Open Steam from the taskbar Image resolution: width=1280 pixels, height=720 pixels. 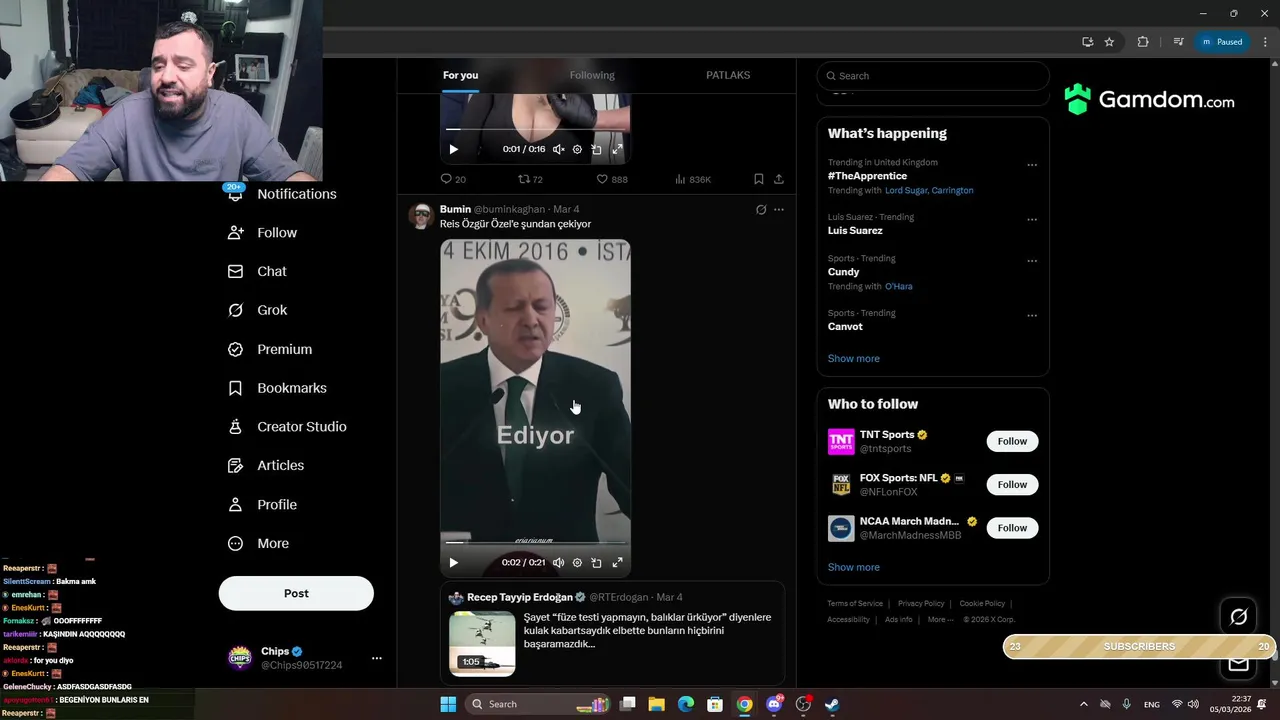click(831, 704)
